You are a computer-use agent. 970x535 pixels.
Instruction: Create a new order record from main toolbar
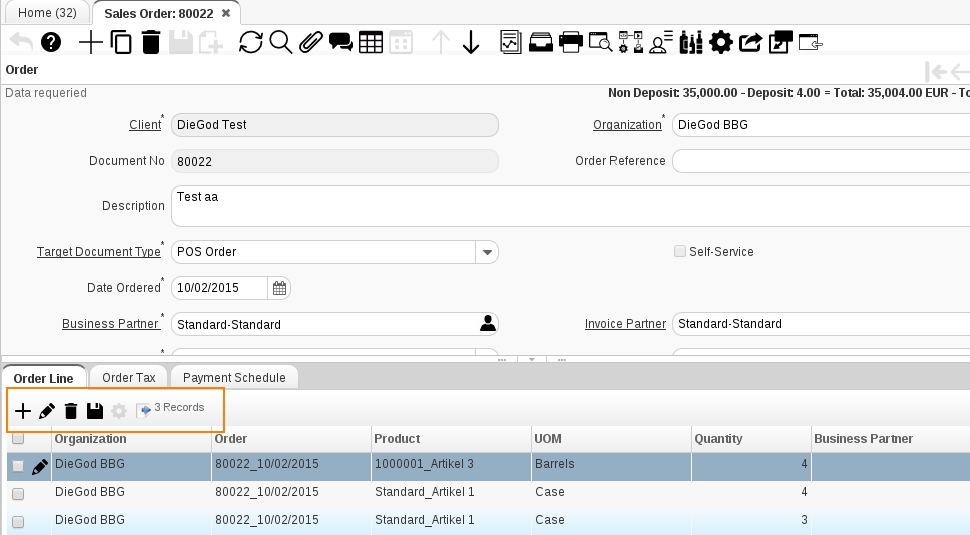click(x=90, y=42)
